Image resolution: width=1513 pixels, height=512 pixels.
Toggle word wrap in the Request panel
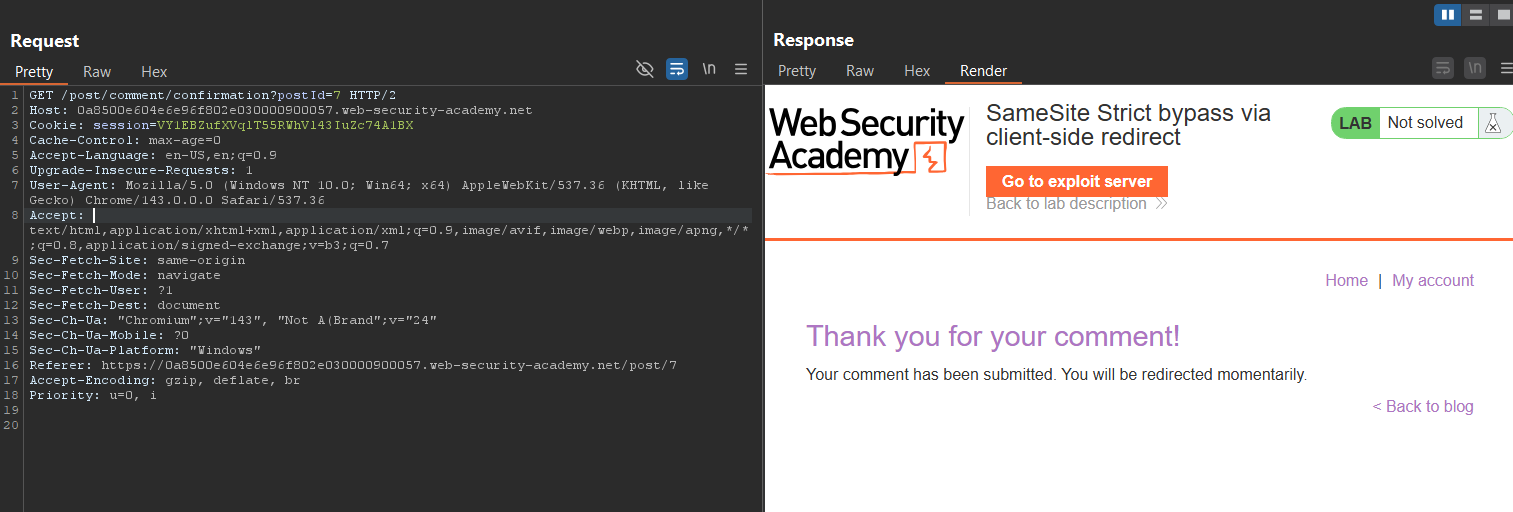677,69
